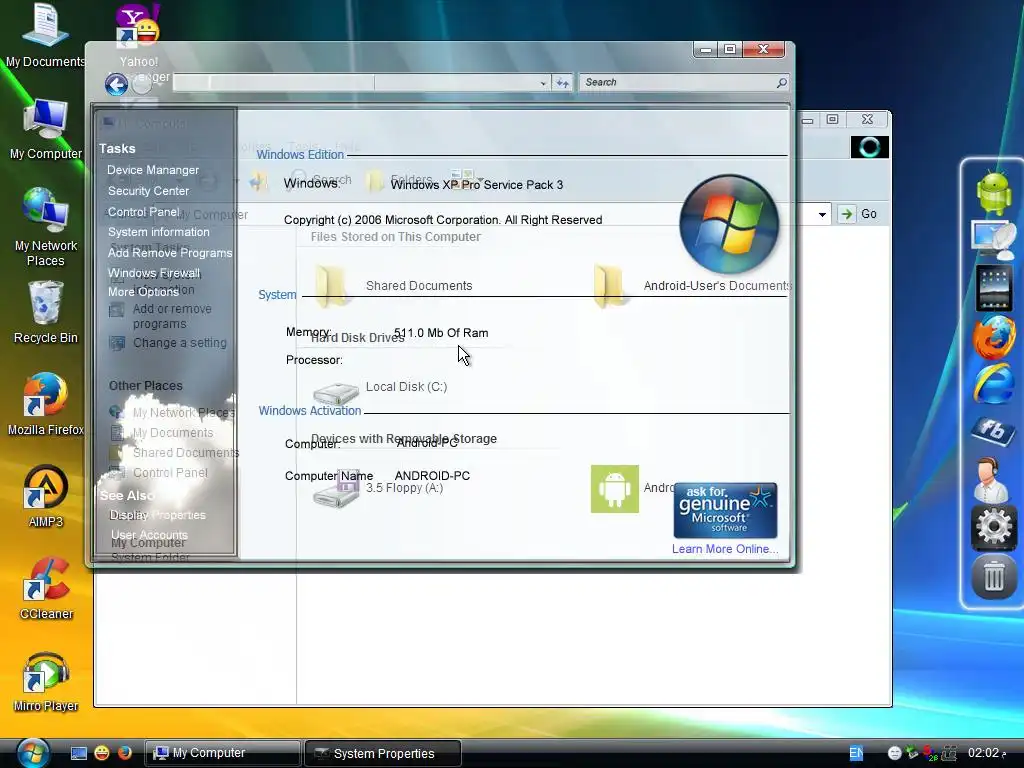Viewport: 1024px width, 768px height.
Task: Click the Android robot icon in the dock
Action: point(993,191)
